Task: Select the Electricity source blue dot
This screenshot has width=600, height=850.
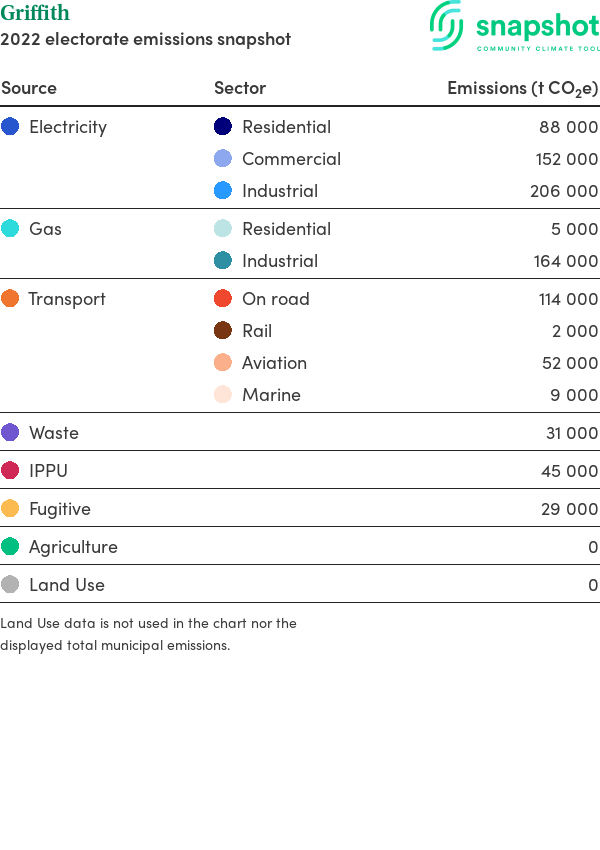Action: (10, 126)
